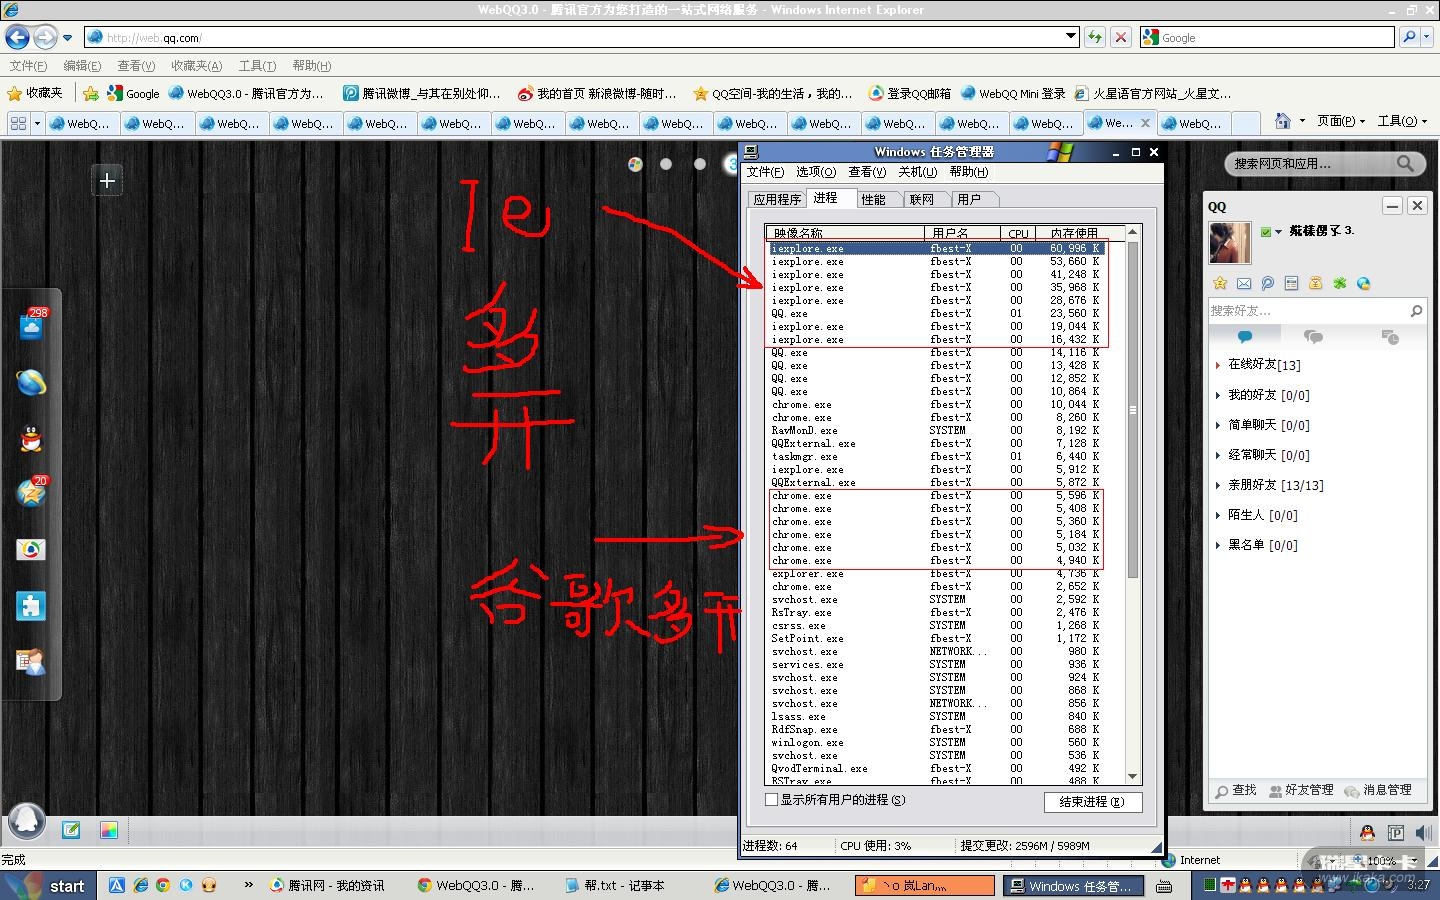Click the note-edit icon in WebQQ bottom bar
The width and height of the screenshot is (1440, 900).
coord(71,830)
